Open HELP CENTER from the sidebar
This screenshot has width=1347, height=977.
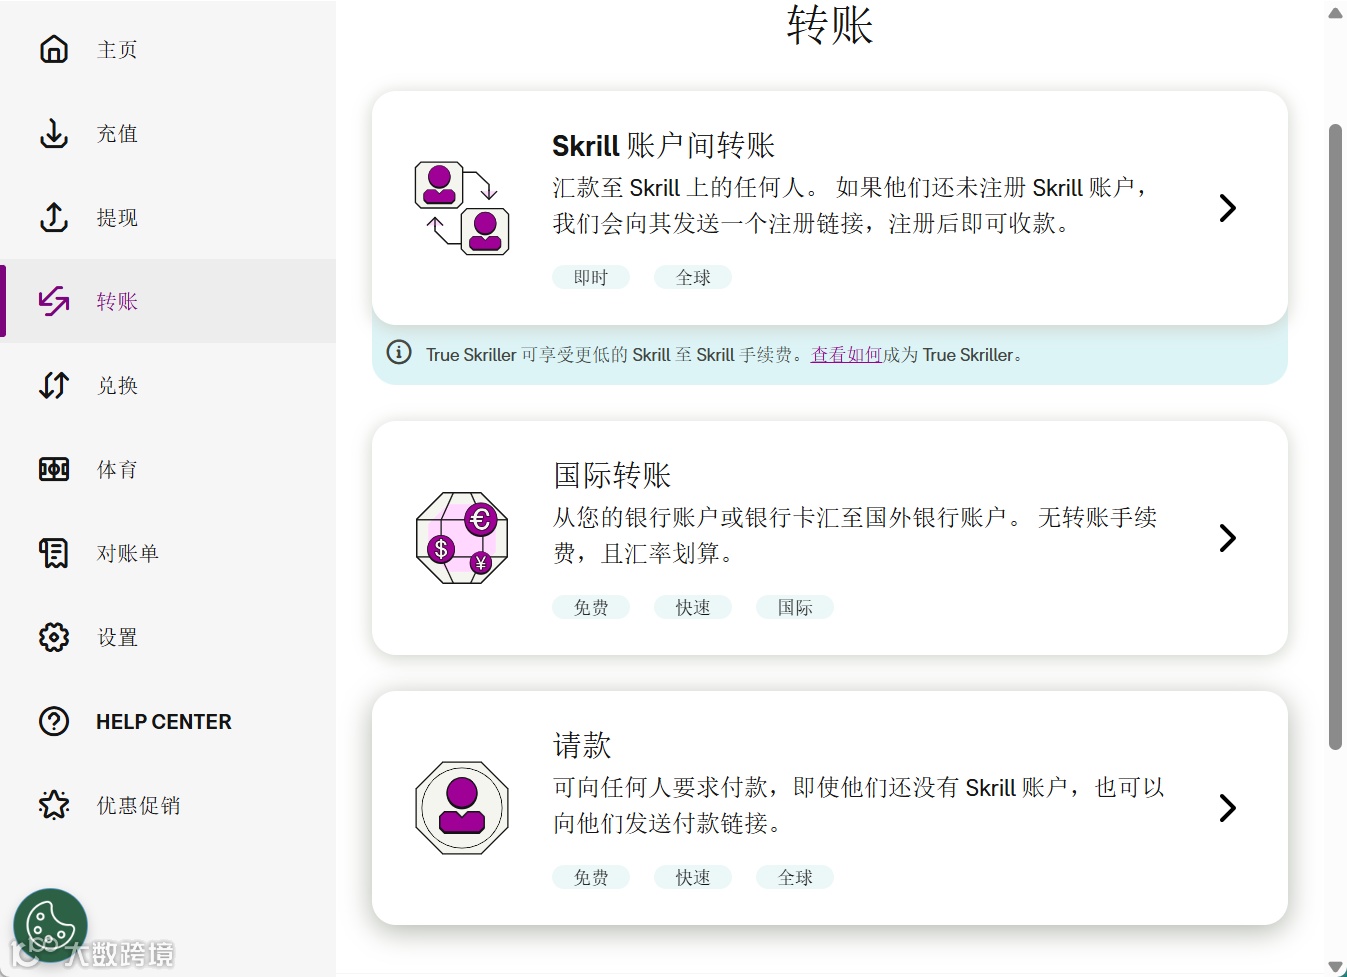pyautogui.click(x=168, y=721)
